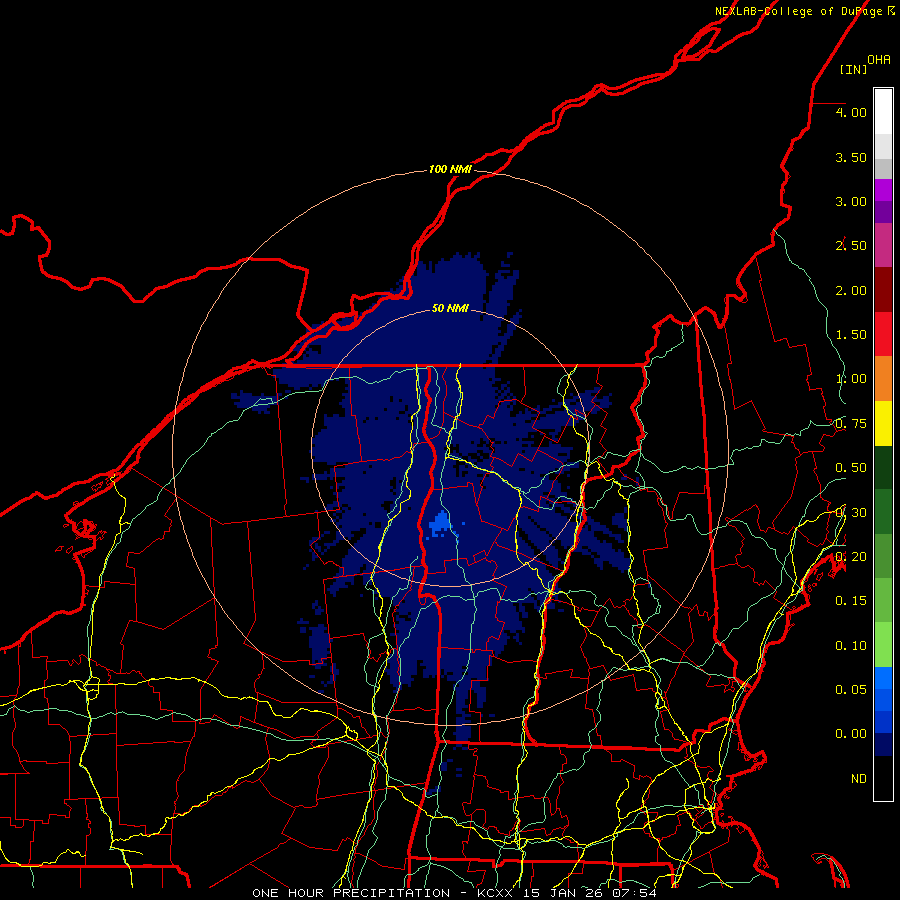Image resolution: width=900 pixels, height=900 pixels.
Task: Click the 0.20 legend value
Action: coord(851,557)
